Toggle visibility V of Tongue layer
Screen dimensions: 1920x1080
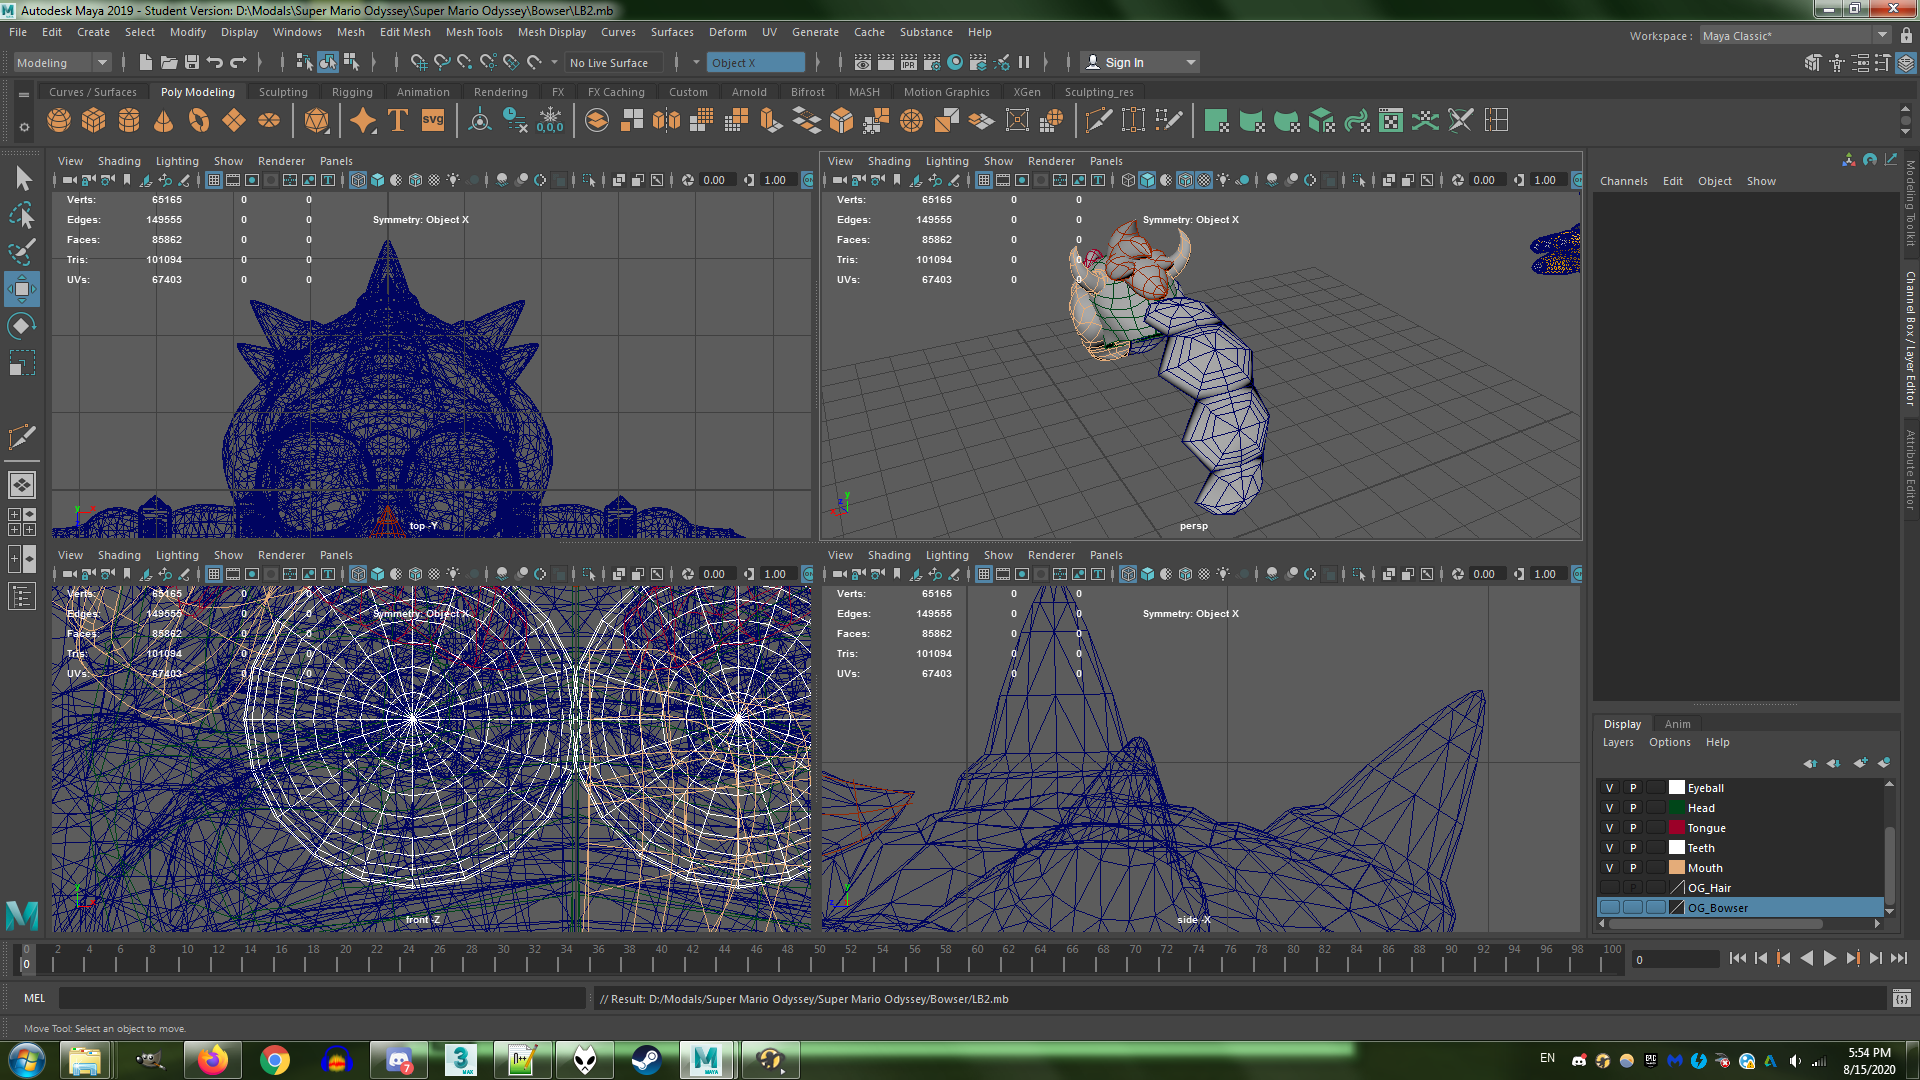1609,828
